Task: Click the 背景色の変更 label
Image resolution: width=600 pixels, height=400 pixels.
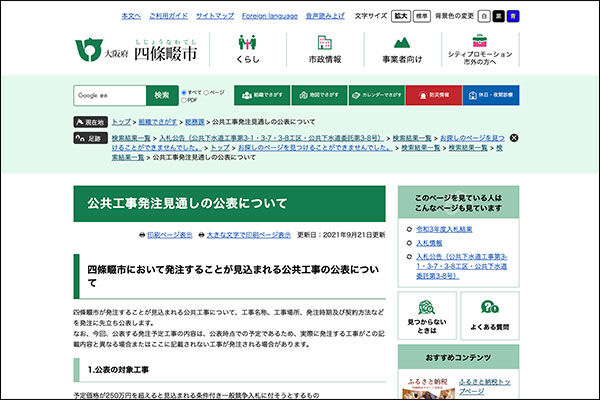Action: [x=455, y=16]
